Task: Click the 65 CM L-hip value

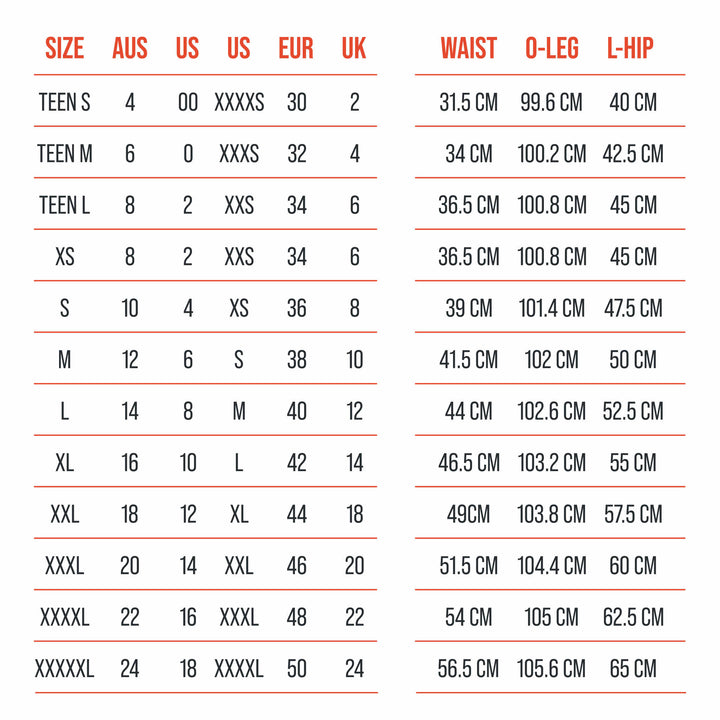Action: [633, 668]
